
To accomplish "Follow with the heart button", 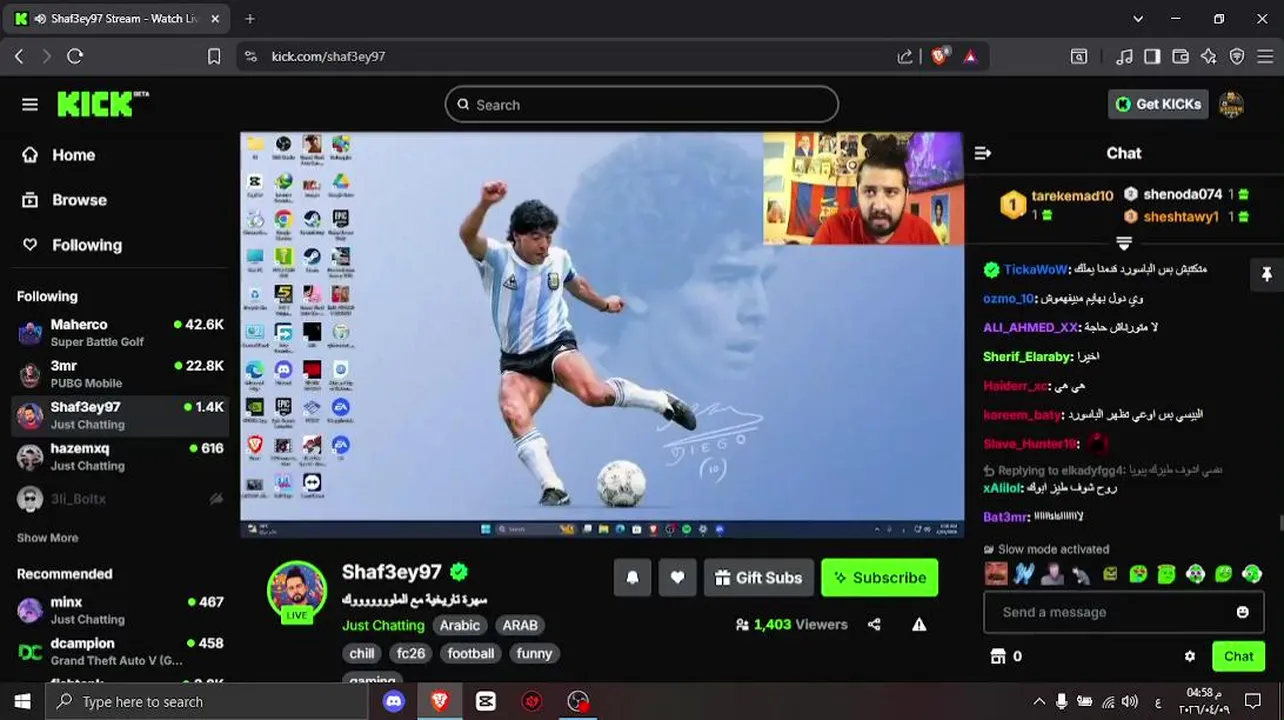I will point(677,577).
